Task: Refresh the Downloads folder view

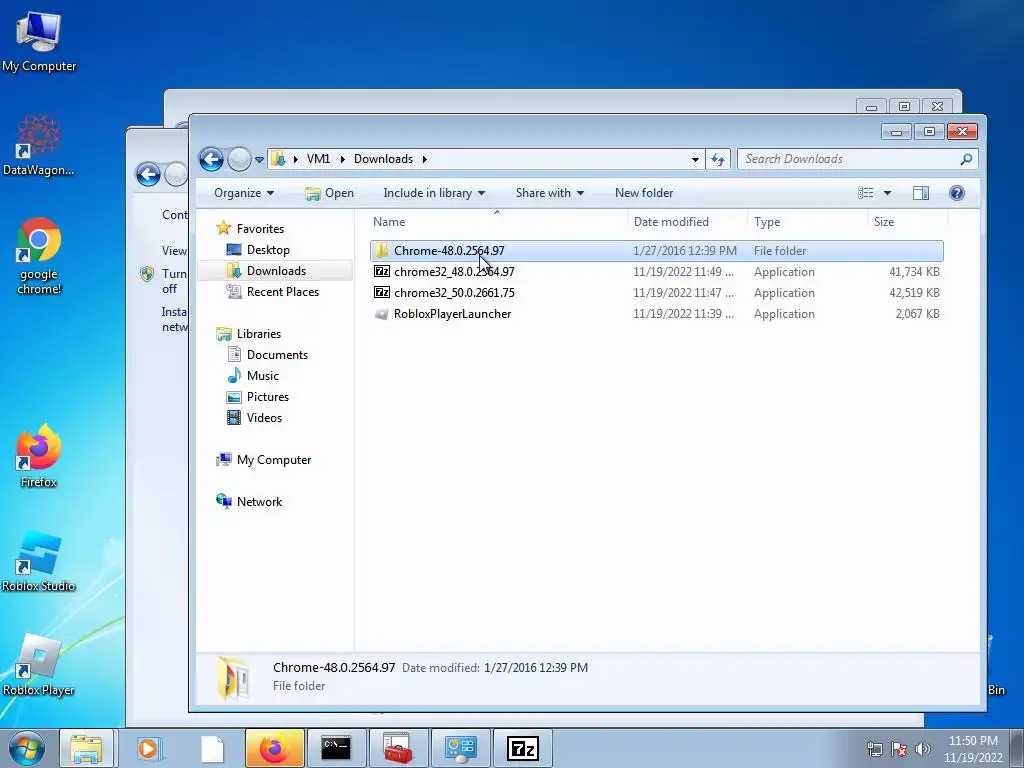Action: (x=718, y=159)
